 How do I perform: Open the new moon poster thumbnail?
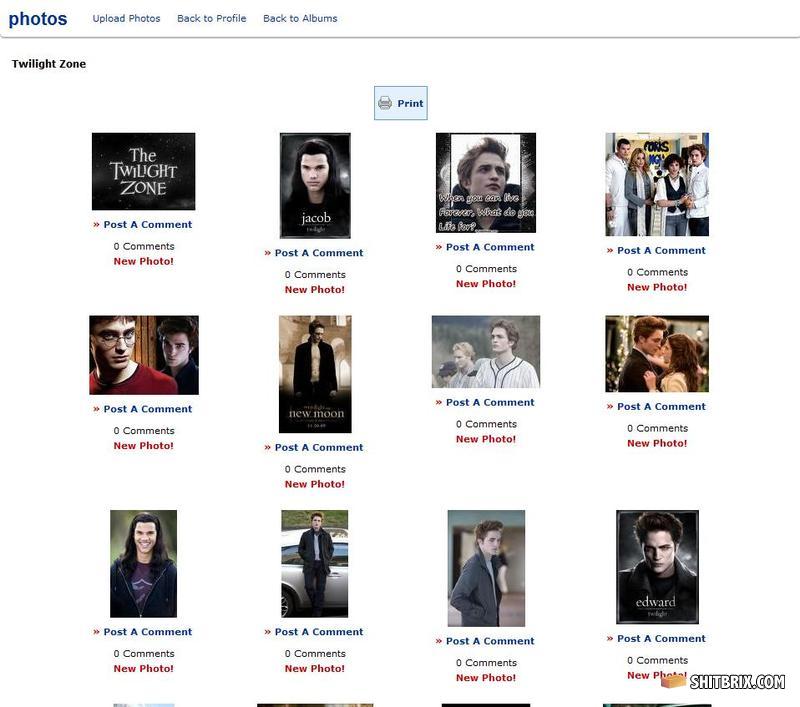click(x=315, y=374)
